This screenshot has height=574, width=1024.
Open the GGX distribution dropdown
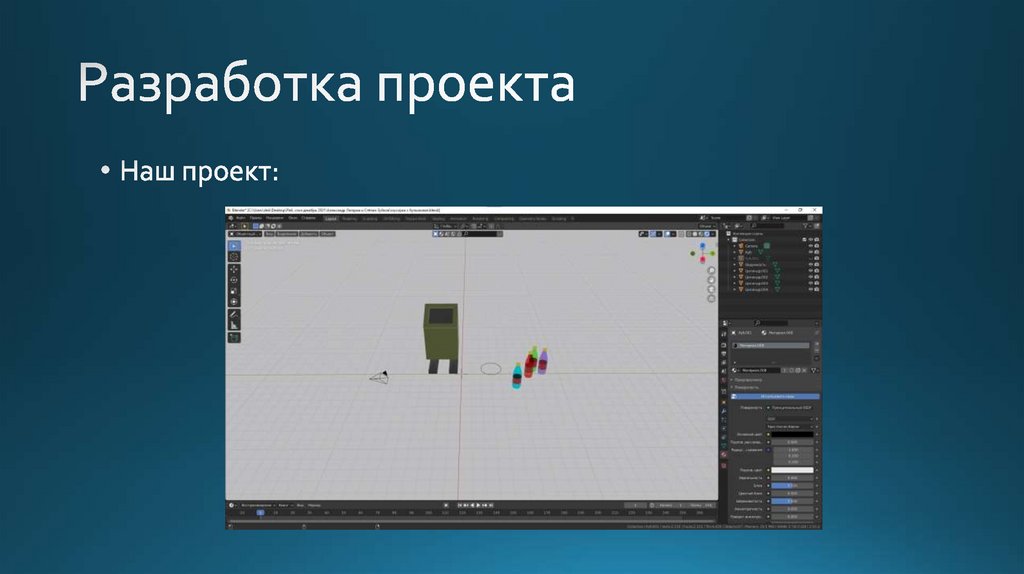click(790, 419)
